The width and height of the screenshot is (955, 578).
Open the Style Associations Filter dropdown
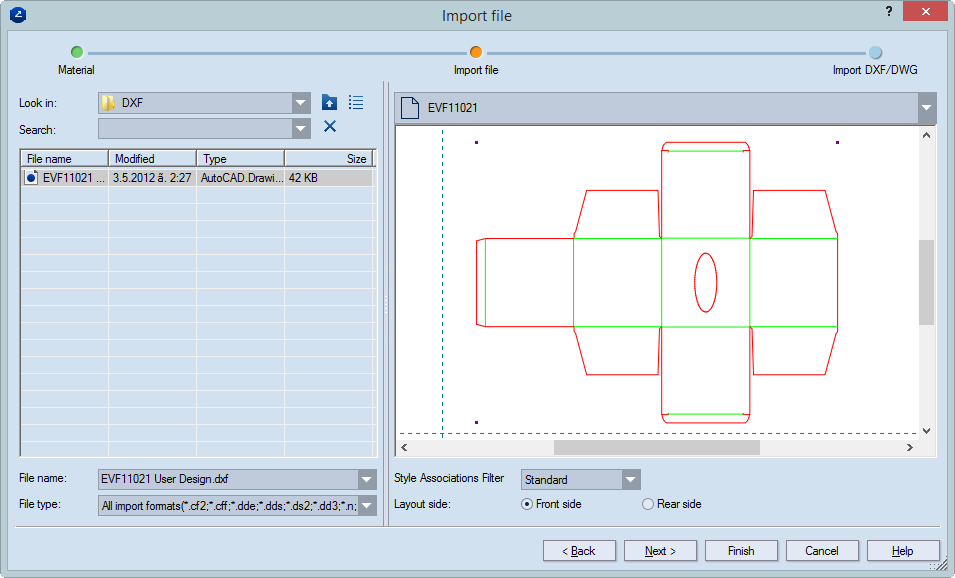pyautogui.click(x=630, y=480)
